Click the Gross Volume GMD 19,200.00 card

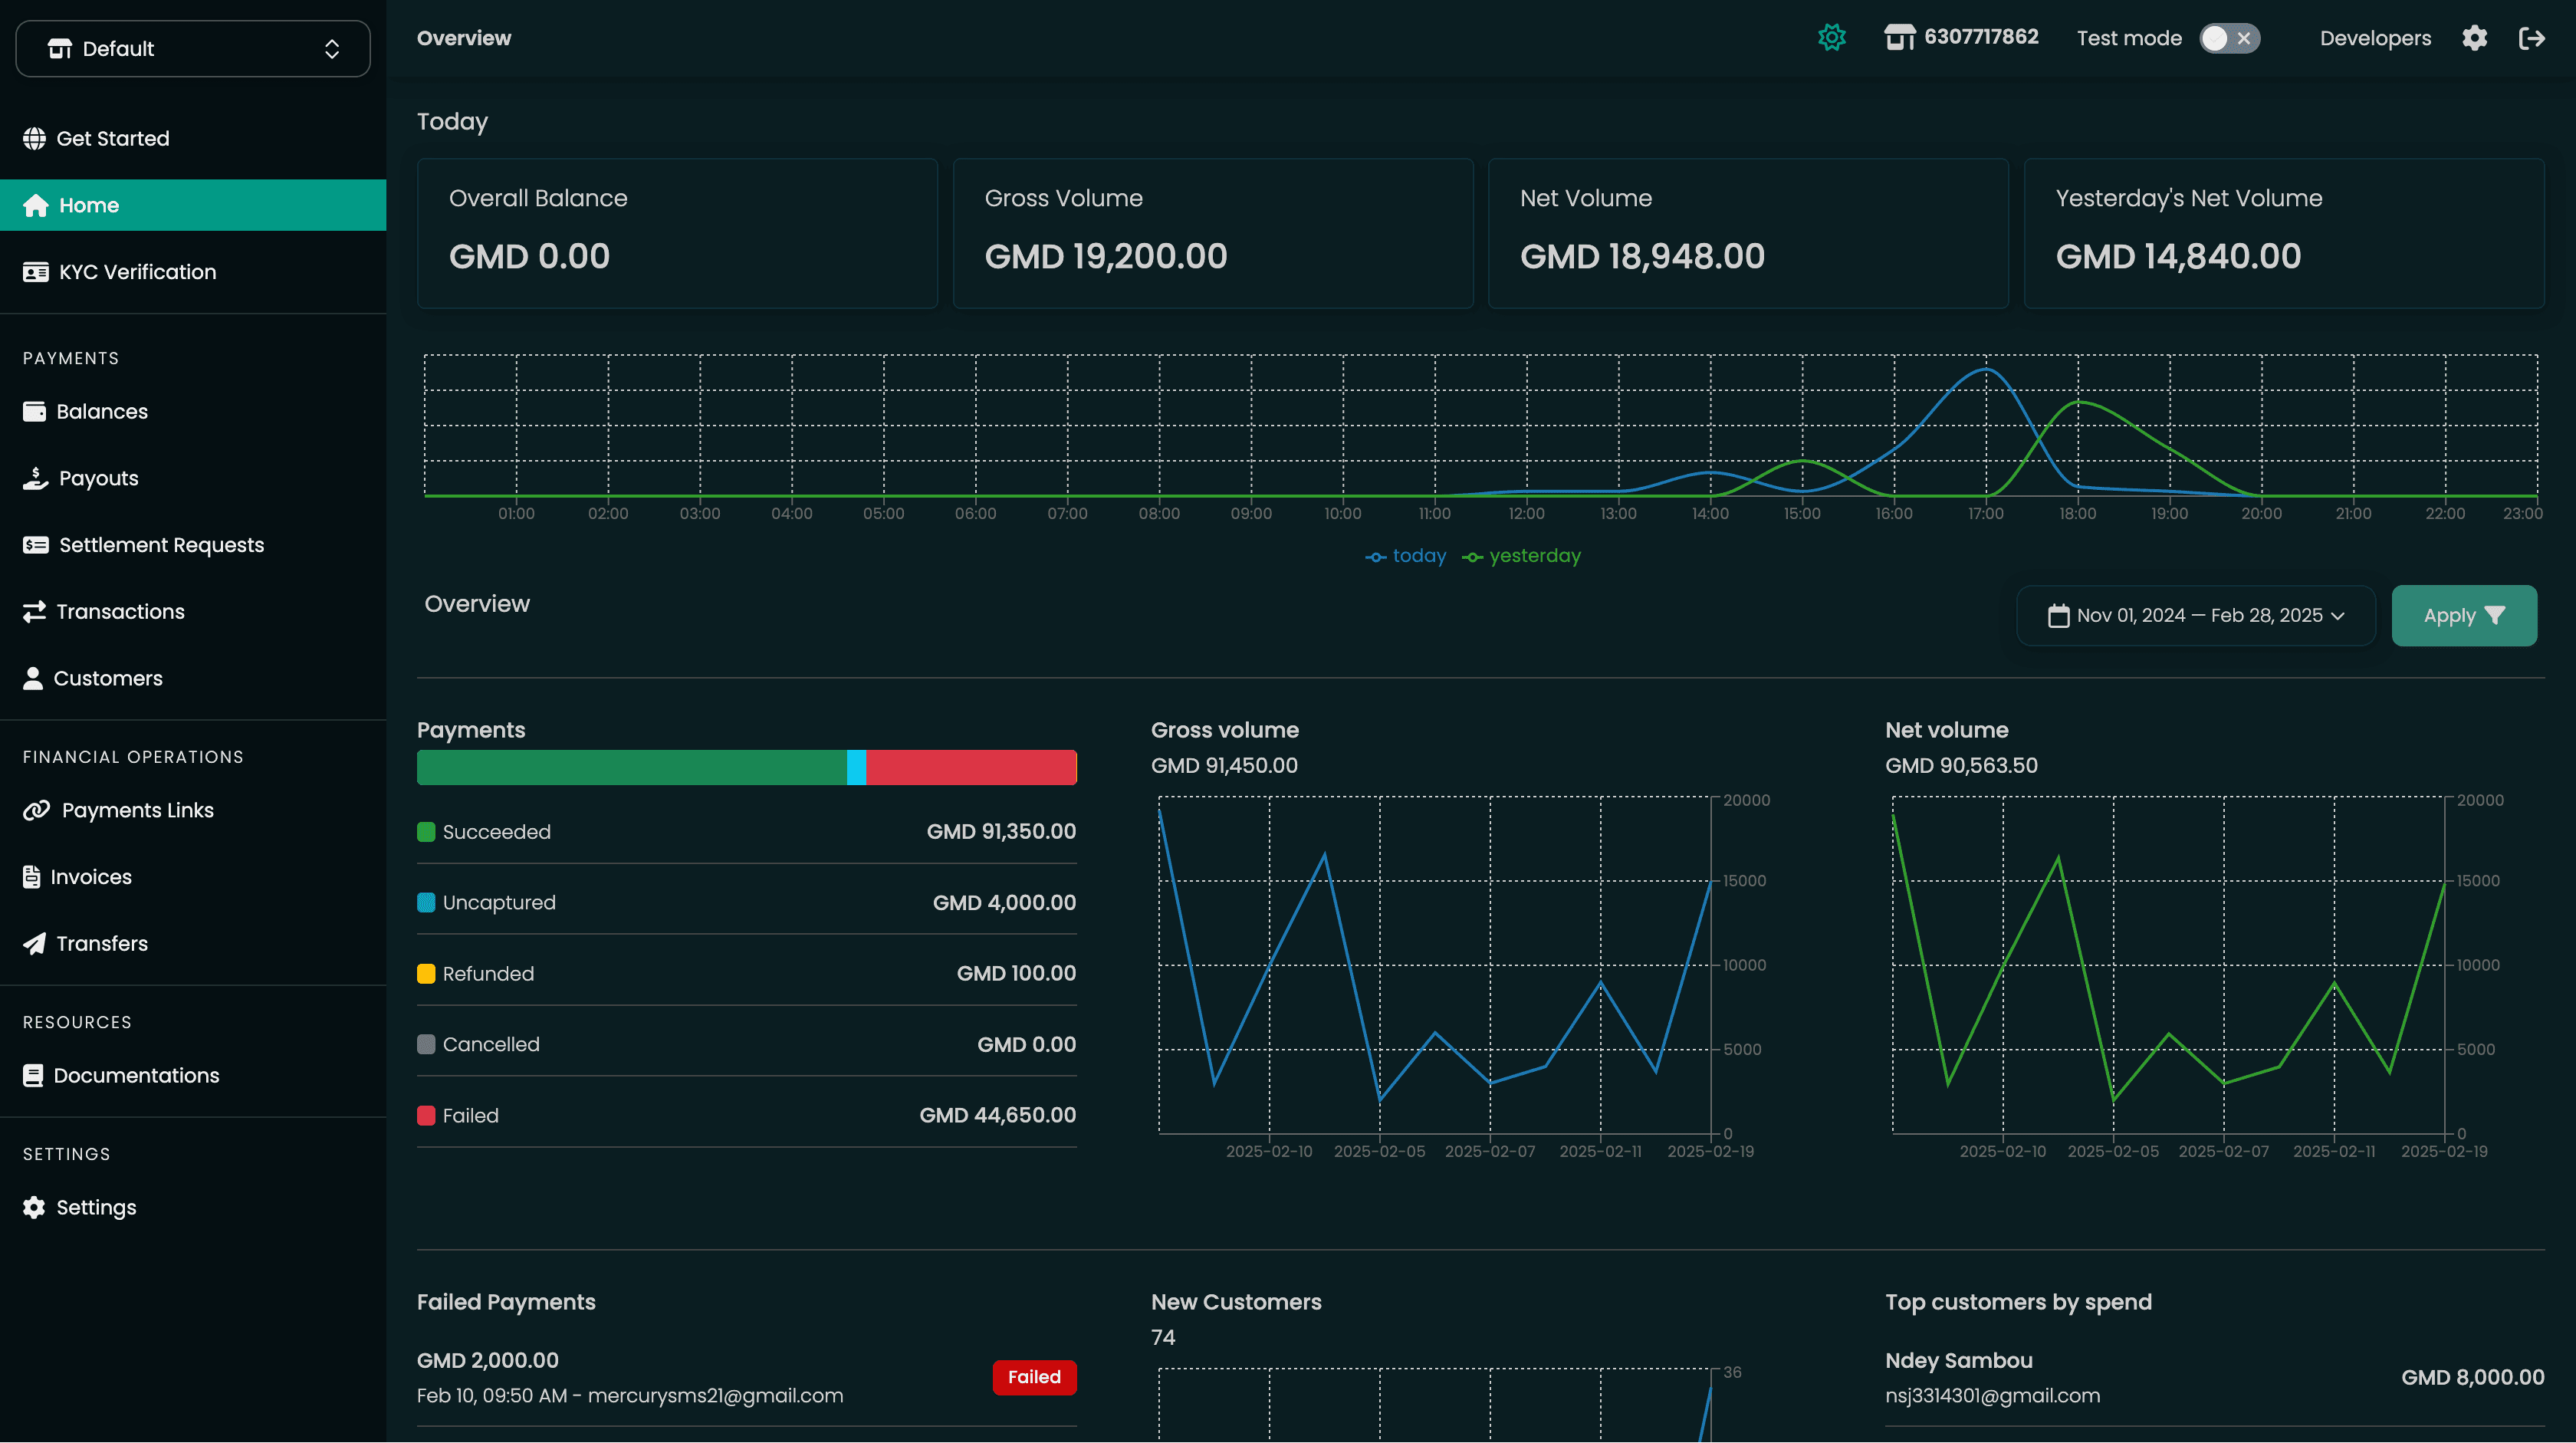1213,233
